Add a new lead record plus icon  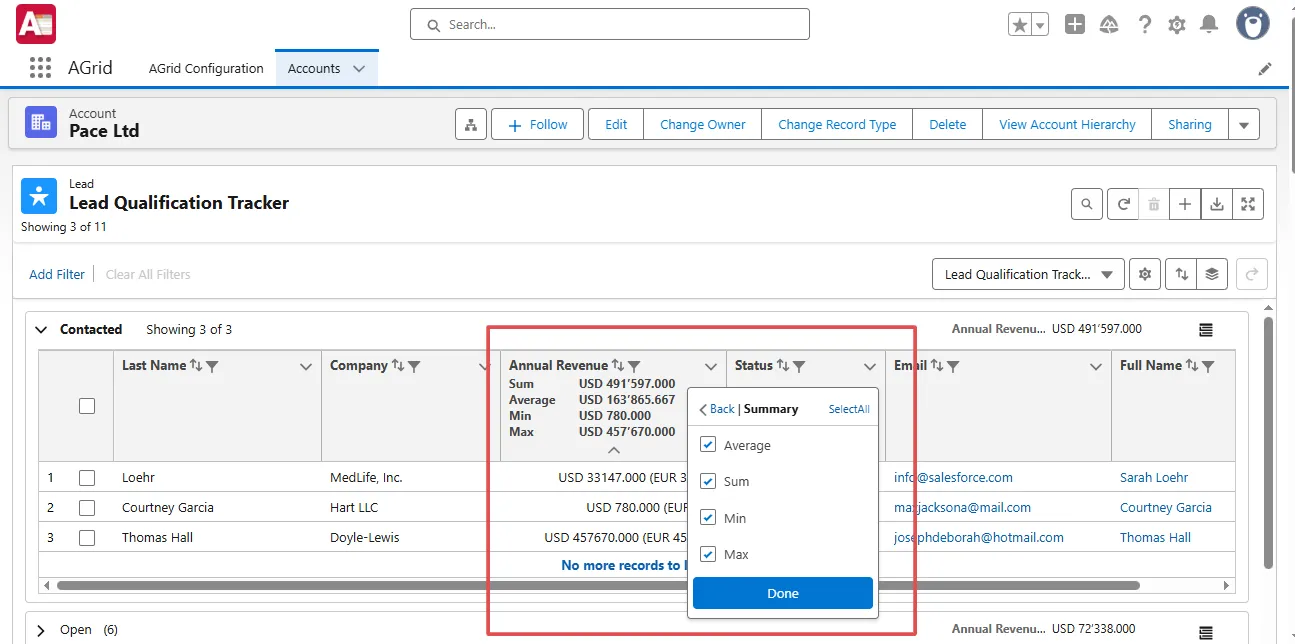[x=1184, y=204]
